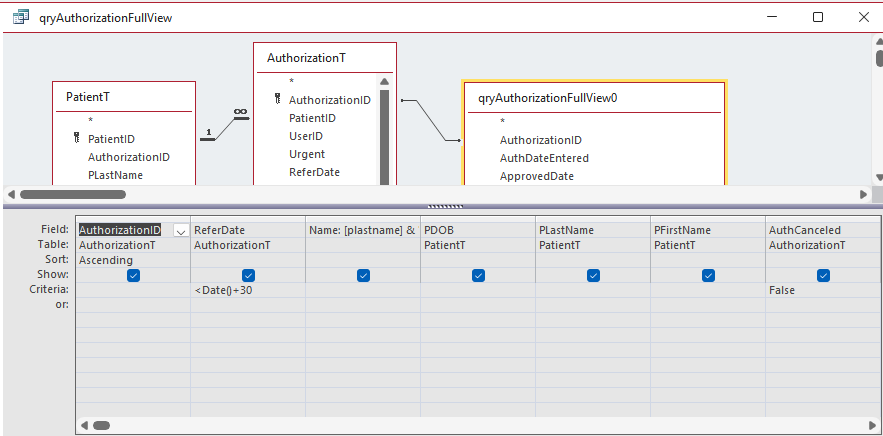Click the pane splitter grip handle

click(x=441, y=206)
